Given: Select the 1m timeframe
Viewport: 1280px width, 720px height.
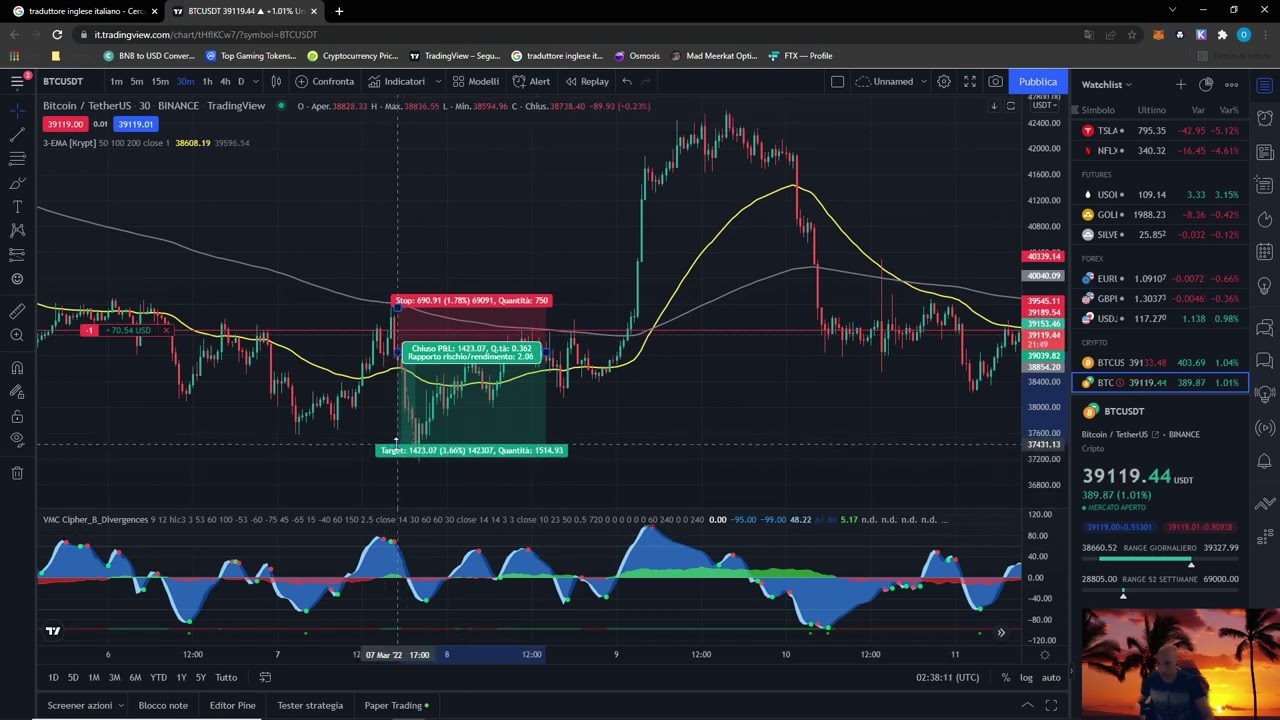Looking at the screenshot, I should click(116, 81).
